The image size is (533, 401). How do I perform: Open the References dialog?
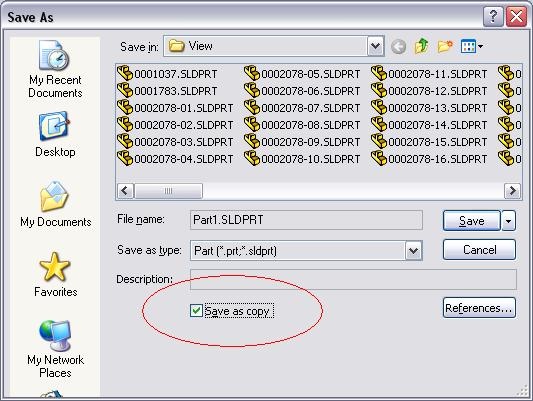tap(479, 308)
